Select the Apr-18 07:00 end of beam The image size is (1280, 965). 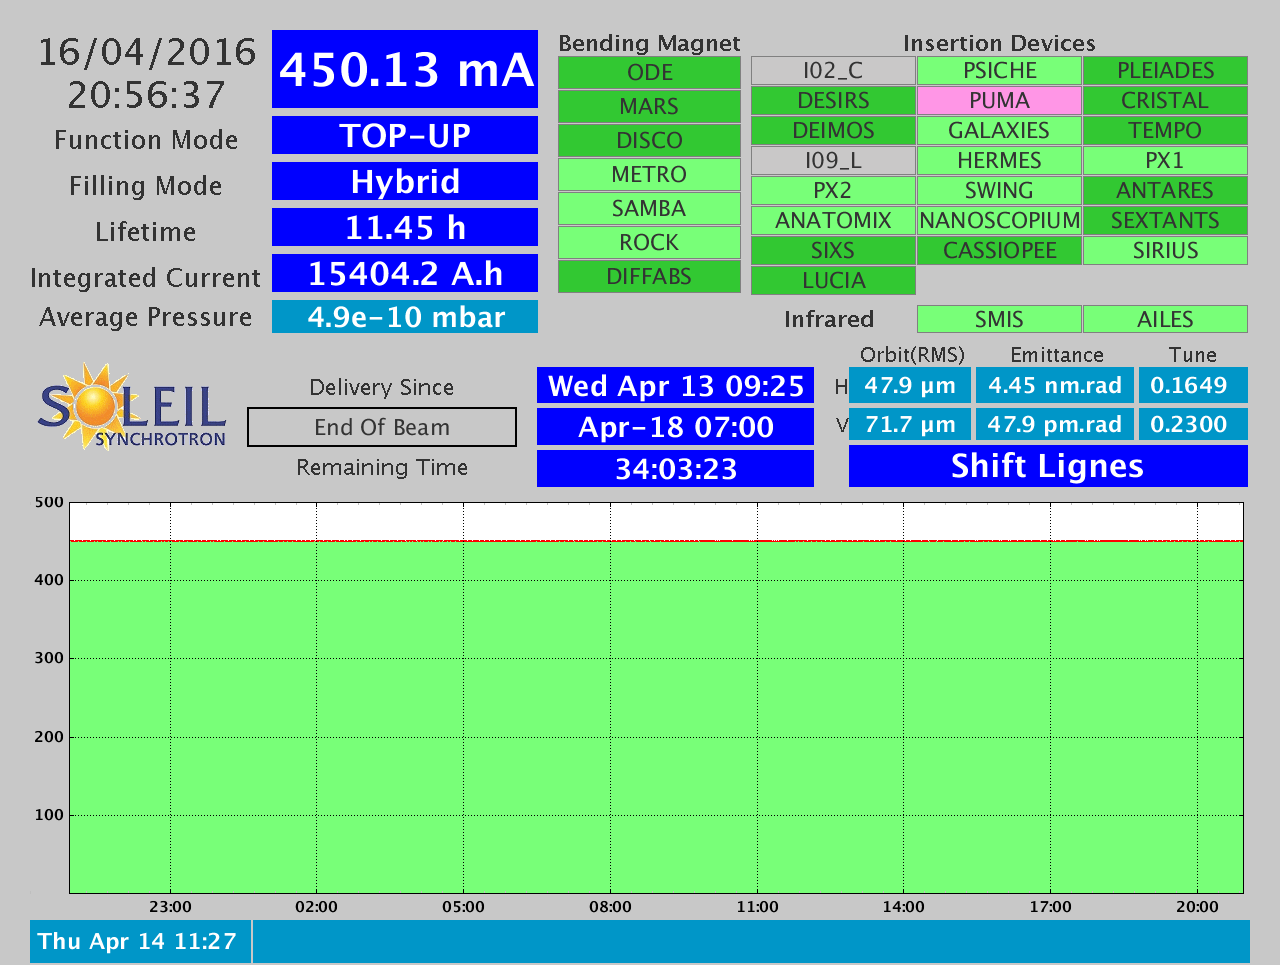point(676,427)
